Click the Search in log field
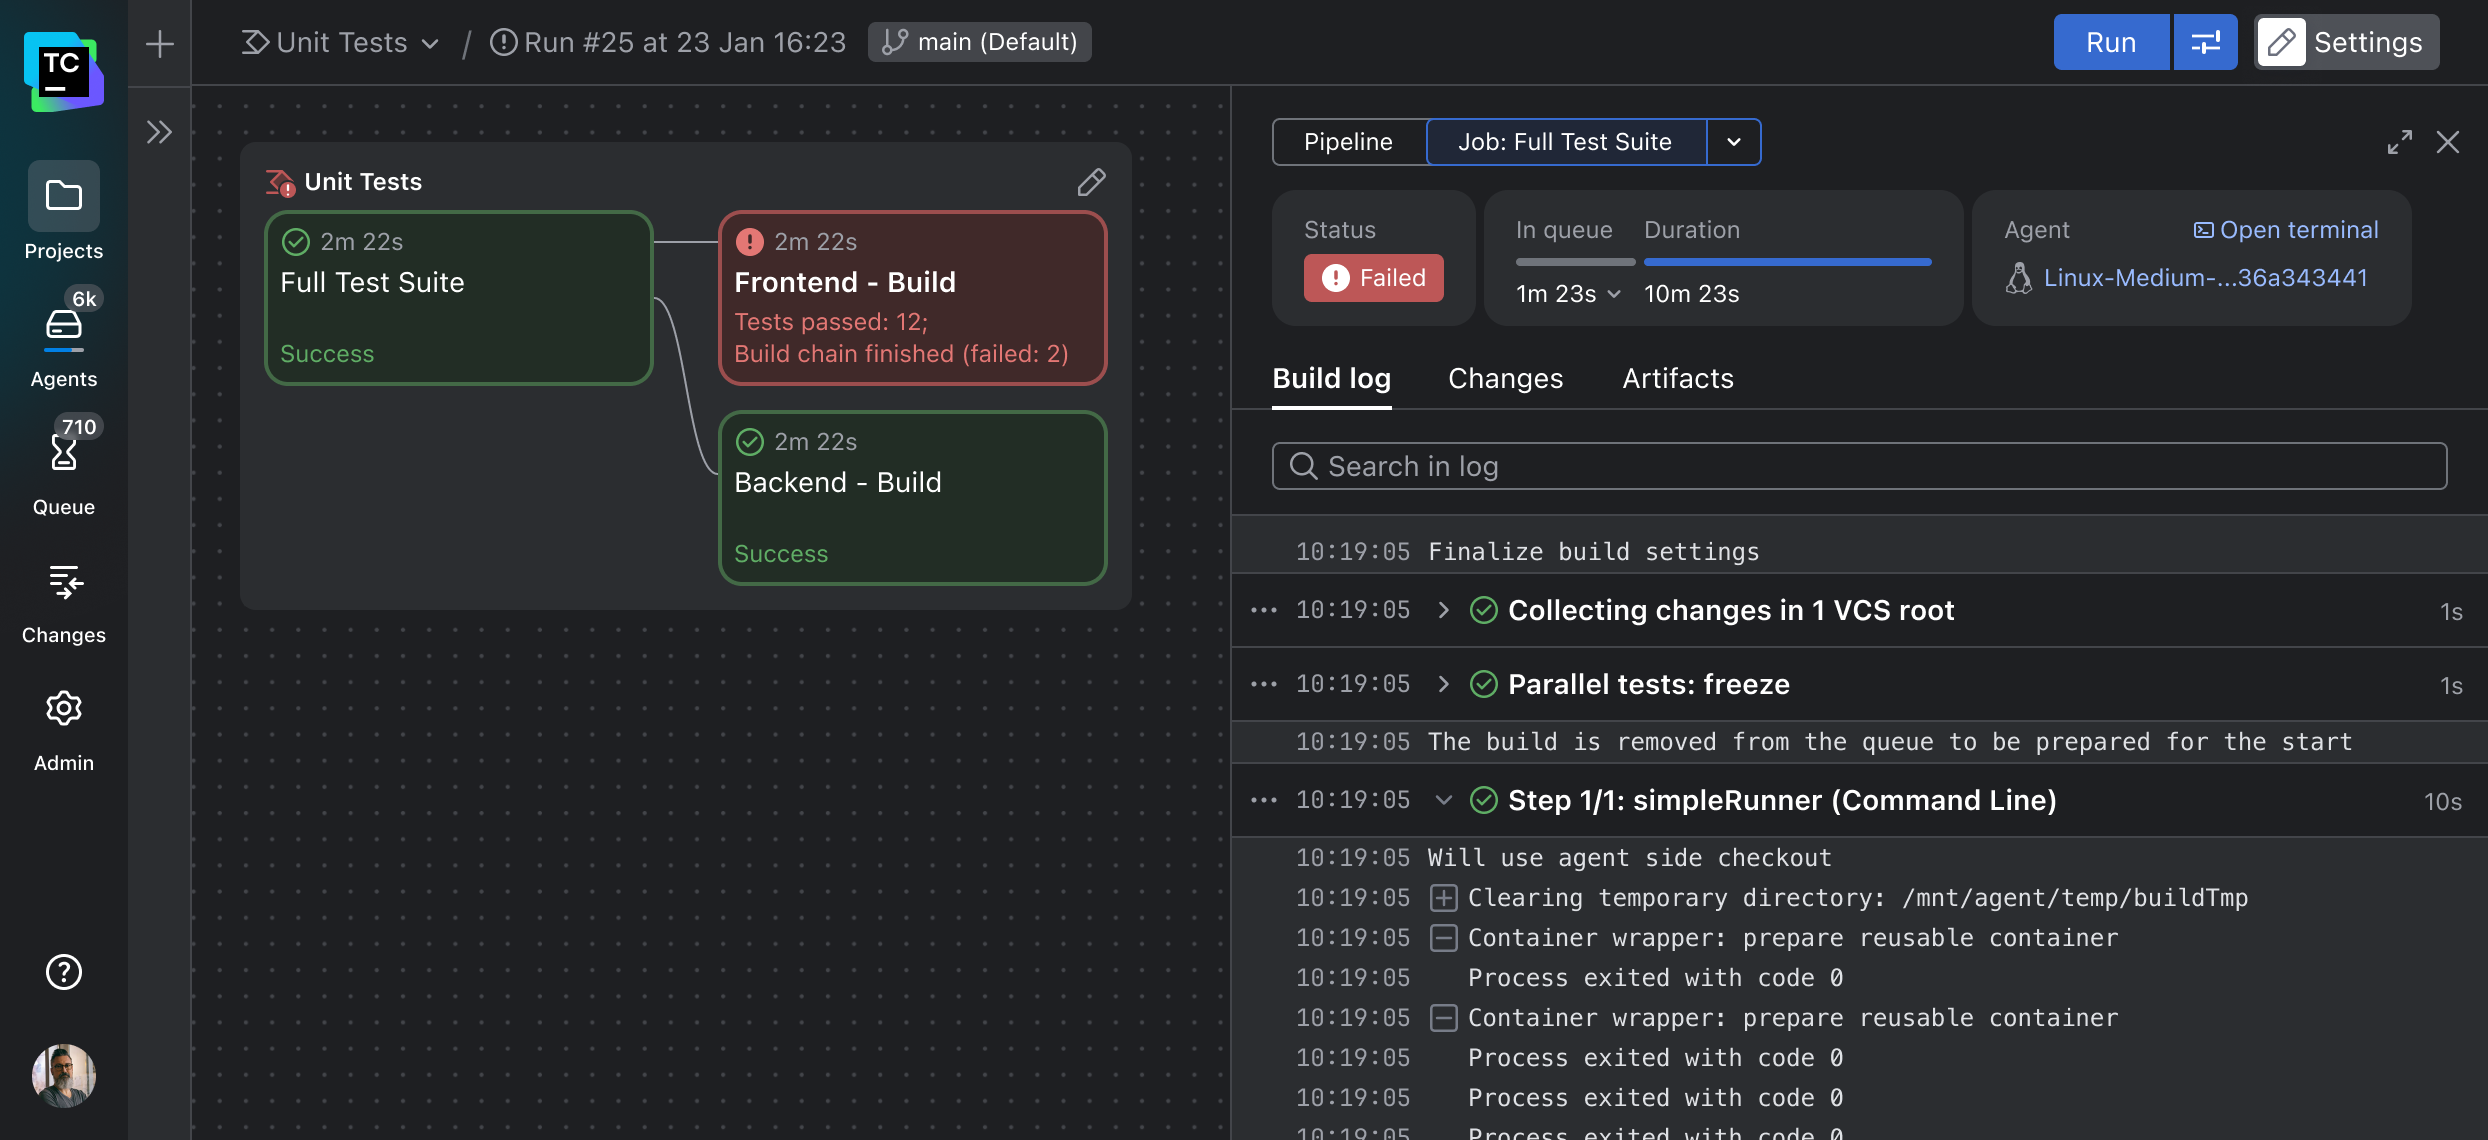 click(1859, 466)
